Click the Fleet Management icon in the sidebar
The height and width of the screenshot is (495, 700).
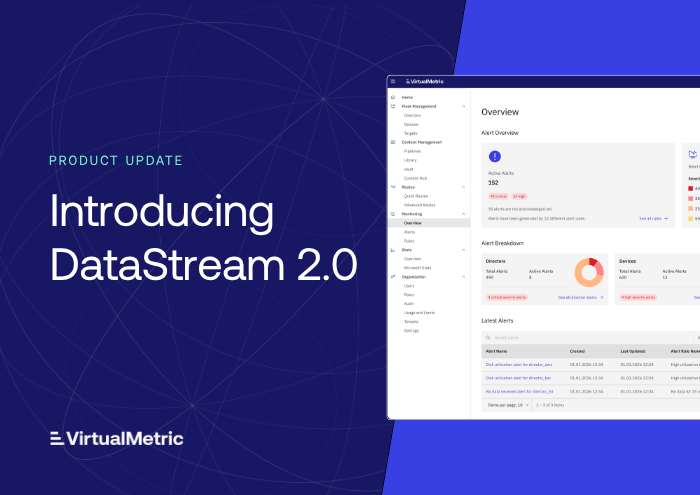393,106
